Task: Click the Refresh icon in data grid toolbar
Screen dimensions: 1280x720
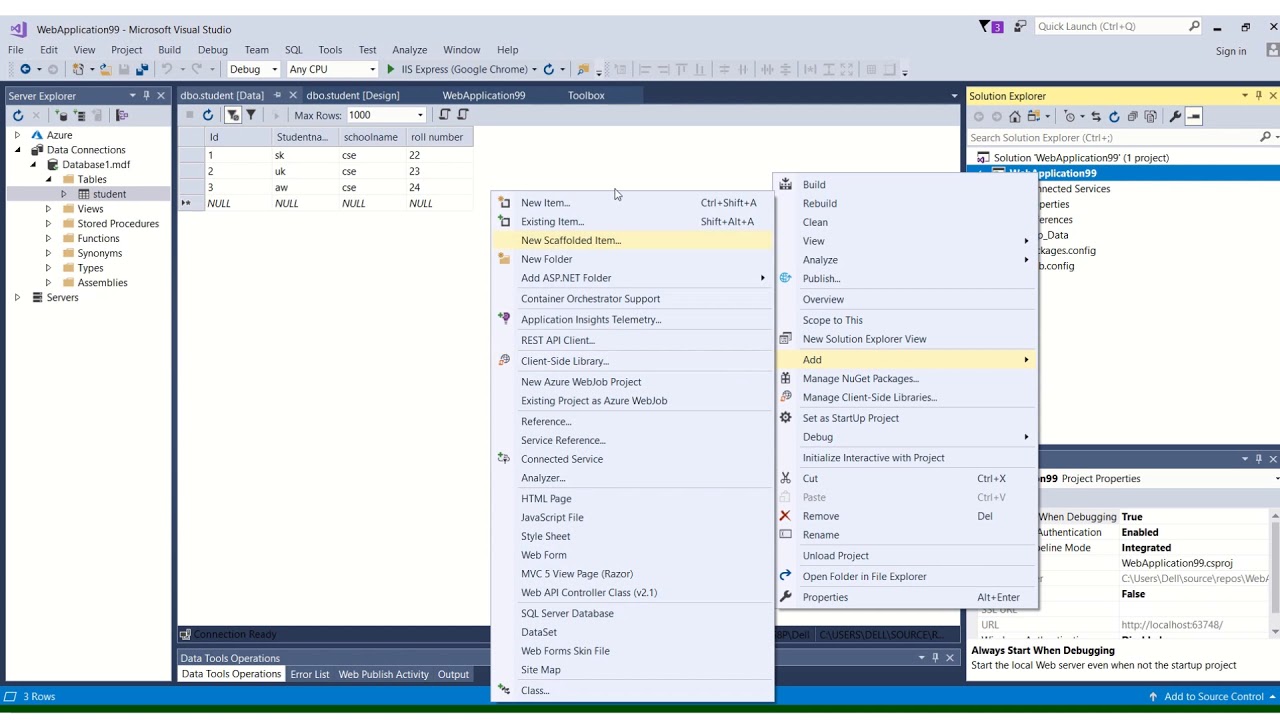Action: [x=208, y=115]
